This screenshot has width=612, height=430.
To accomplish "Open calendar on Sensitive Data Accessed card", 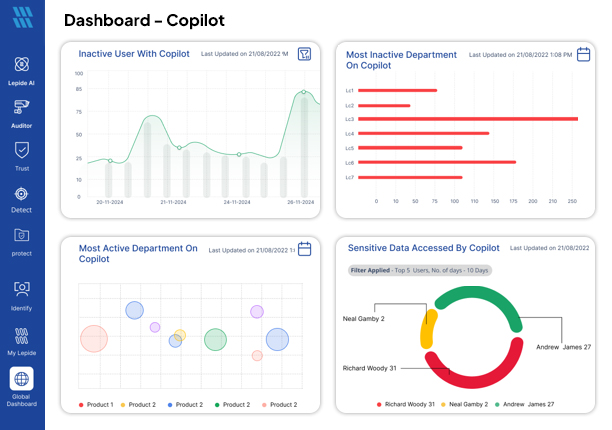I will pyautogui.click(x=584, y=248).
